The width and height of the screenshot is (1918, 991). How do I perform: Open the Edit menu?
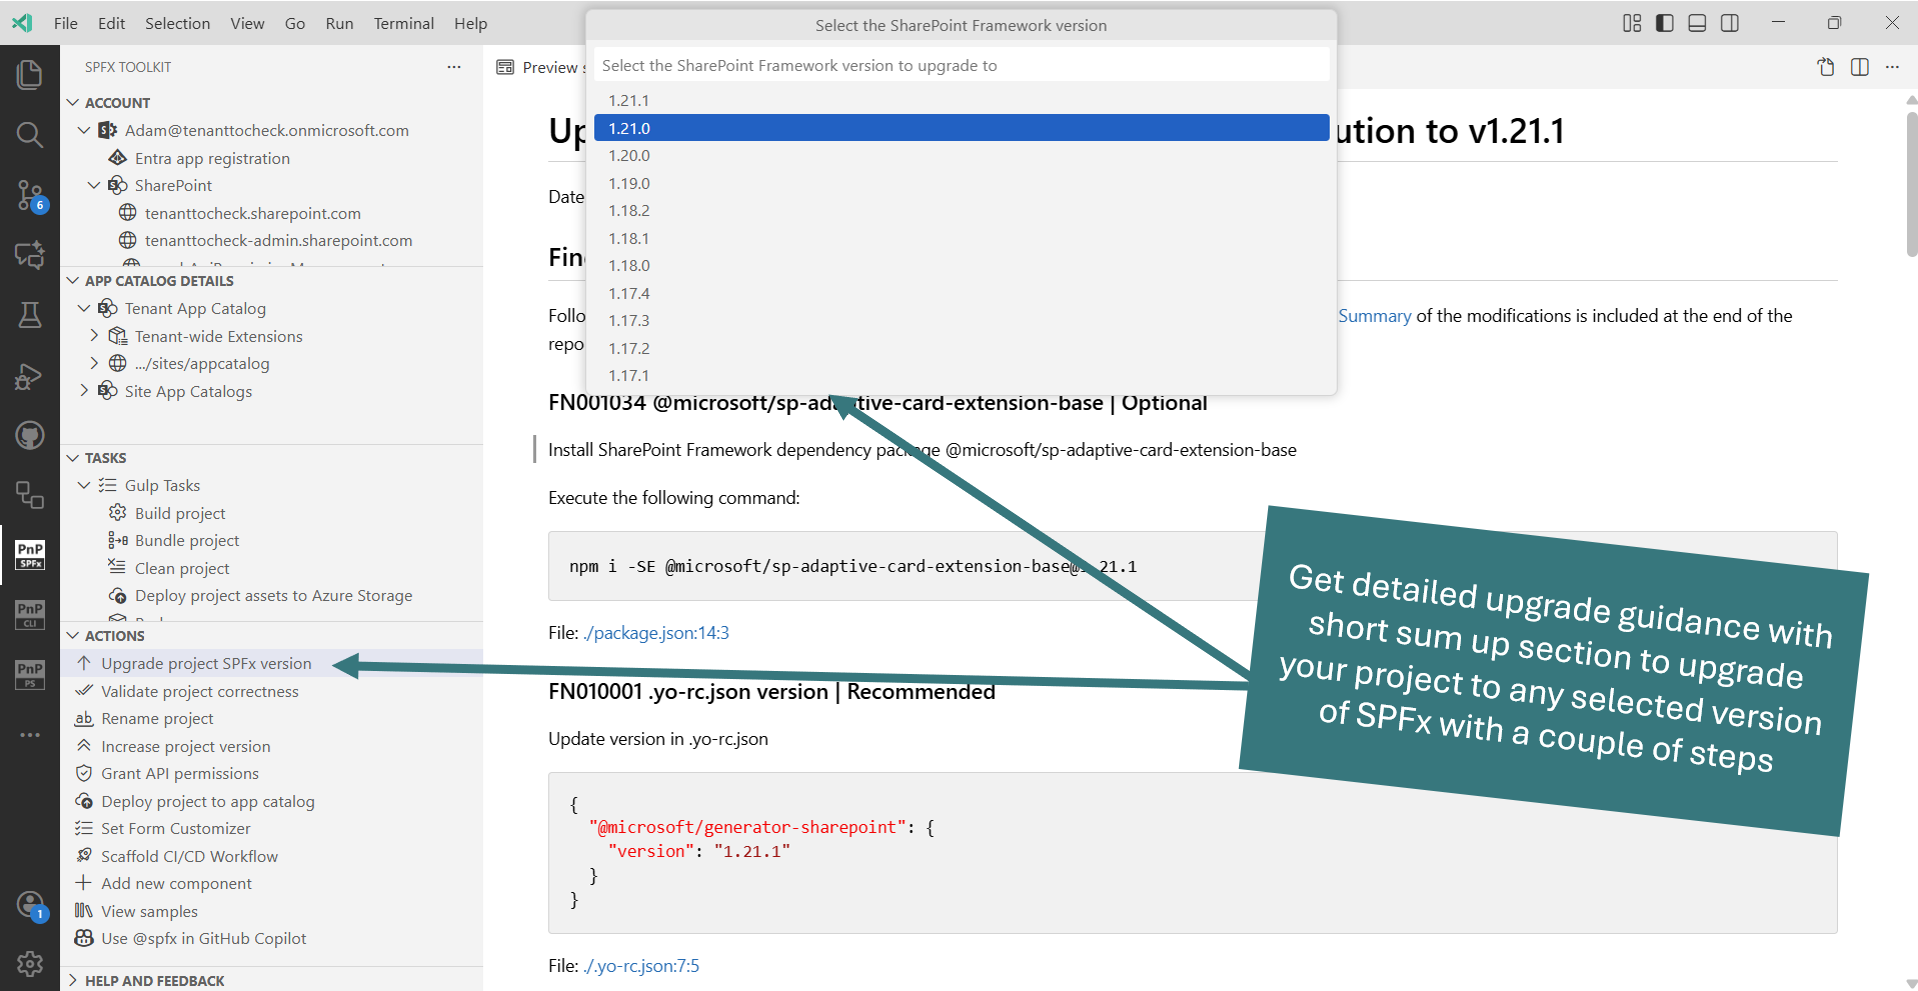(111, 23)
